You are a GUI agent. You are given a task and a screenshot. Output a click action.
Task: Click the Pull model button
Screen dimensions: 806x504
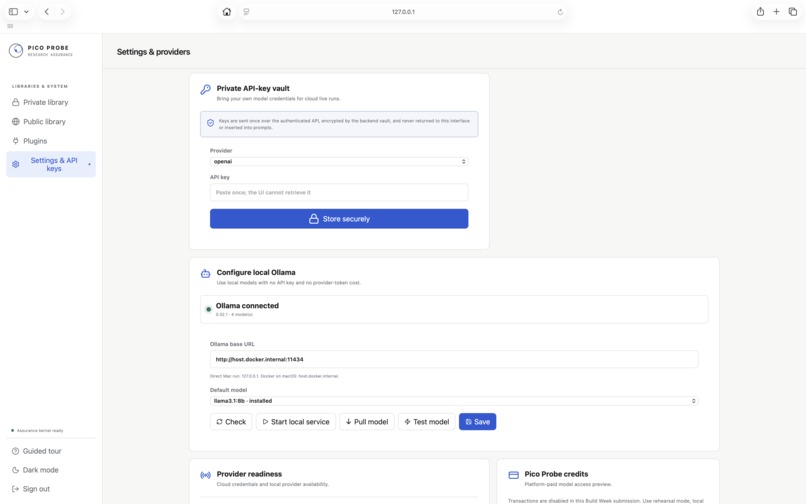[x=367, y=422]
